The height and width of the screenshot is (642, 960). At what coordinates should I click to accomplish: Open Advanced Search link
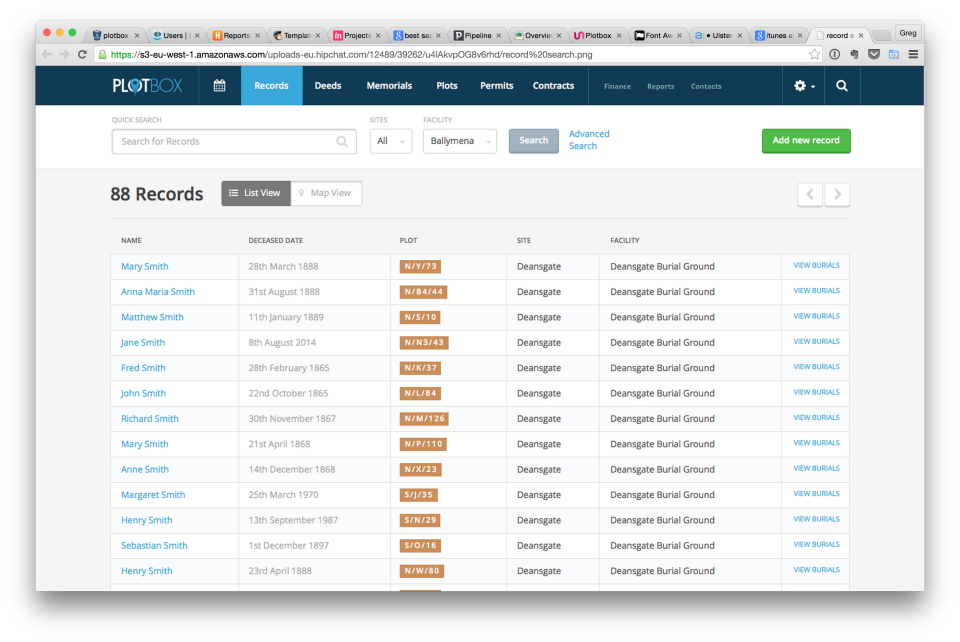coord(589,140)
